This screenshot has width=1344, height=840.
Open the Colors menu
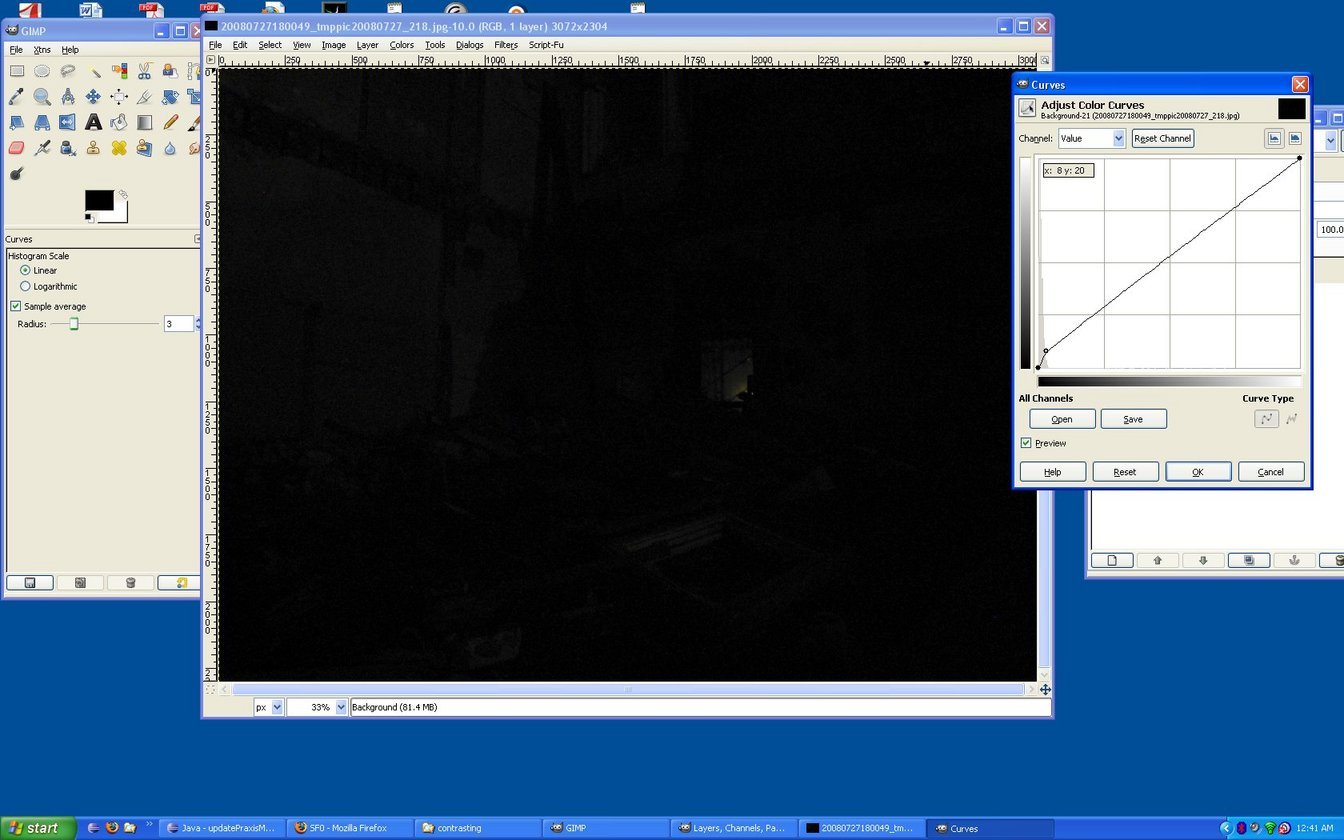tap(401, 45)
